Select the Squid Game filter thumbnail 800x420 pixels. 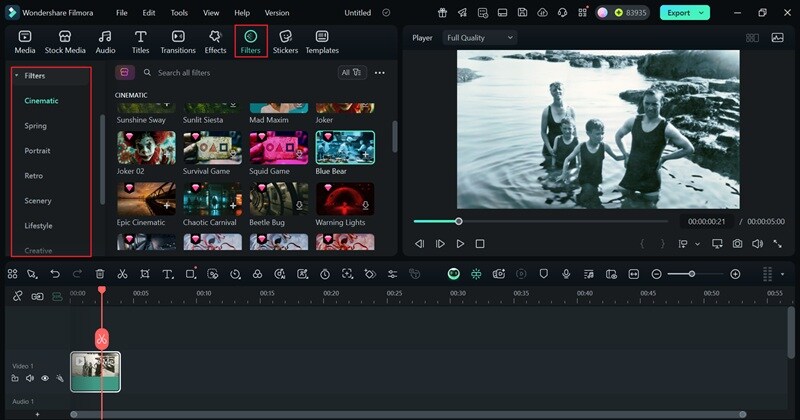pyautogui.click(x=279, y=147)
